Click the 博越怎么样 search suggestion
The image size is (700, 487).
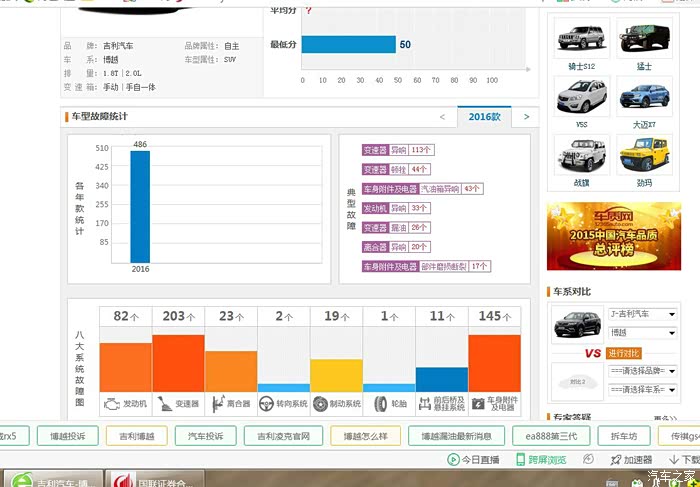click(x=366, y=436)
